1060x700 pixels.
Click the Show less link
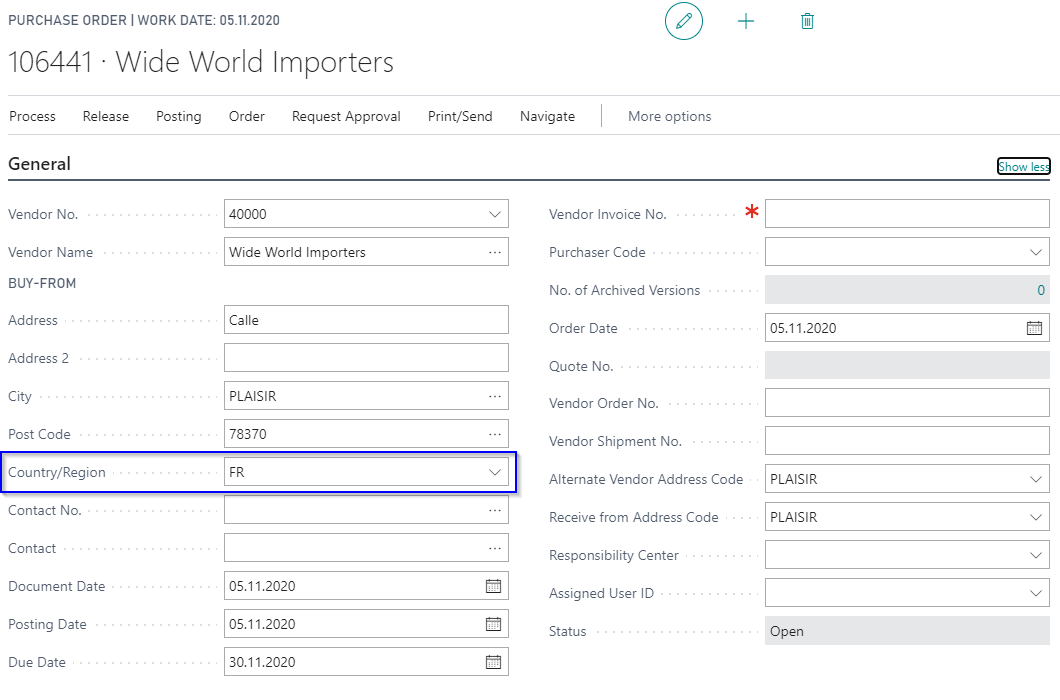pyautogui.click(x=1023, y=166)
